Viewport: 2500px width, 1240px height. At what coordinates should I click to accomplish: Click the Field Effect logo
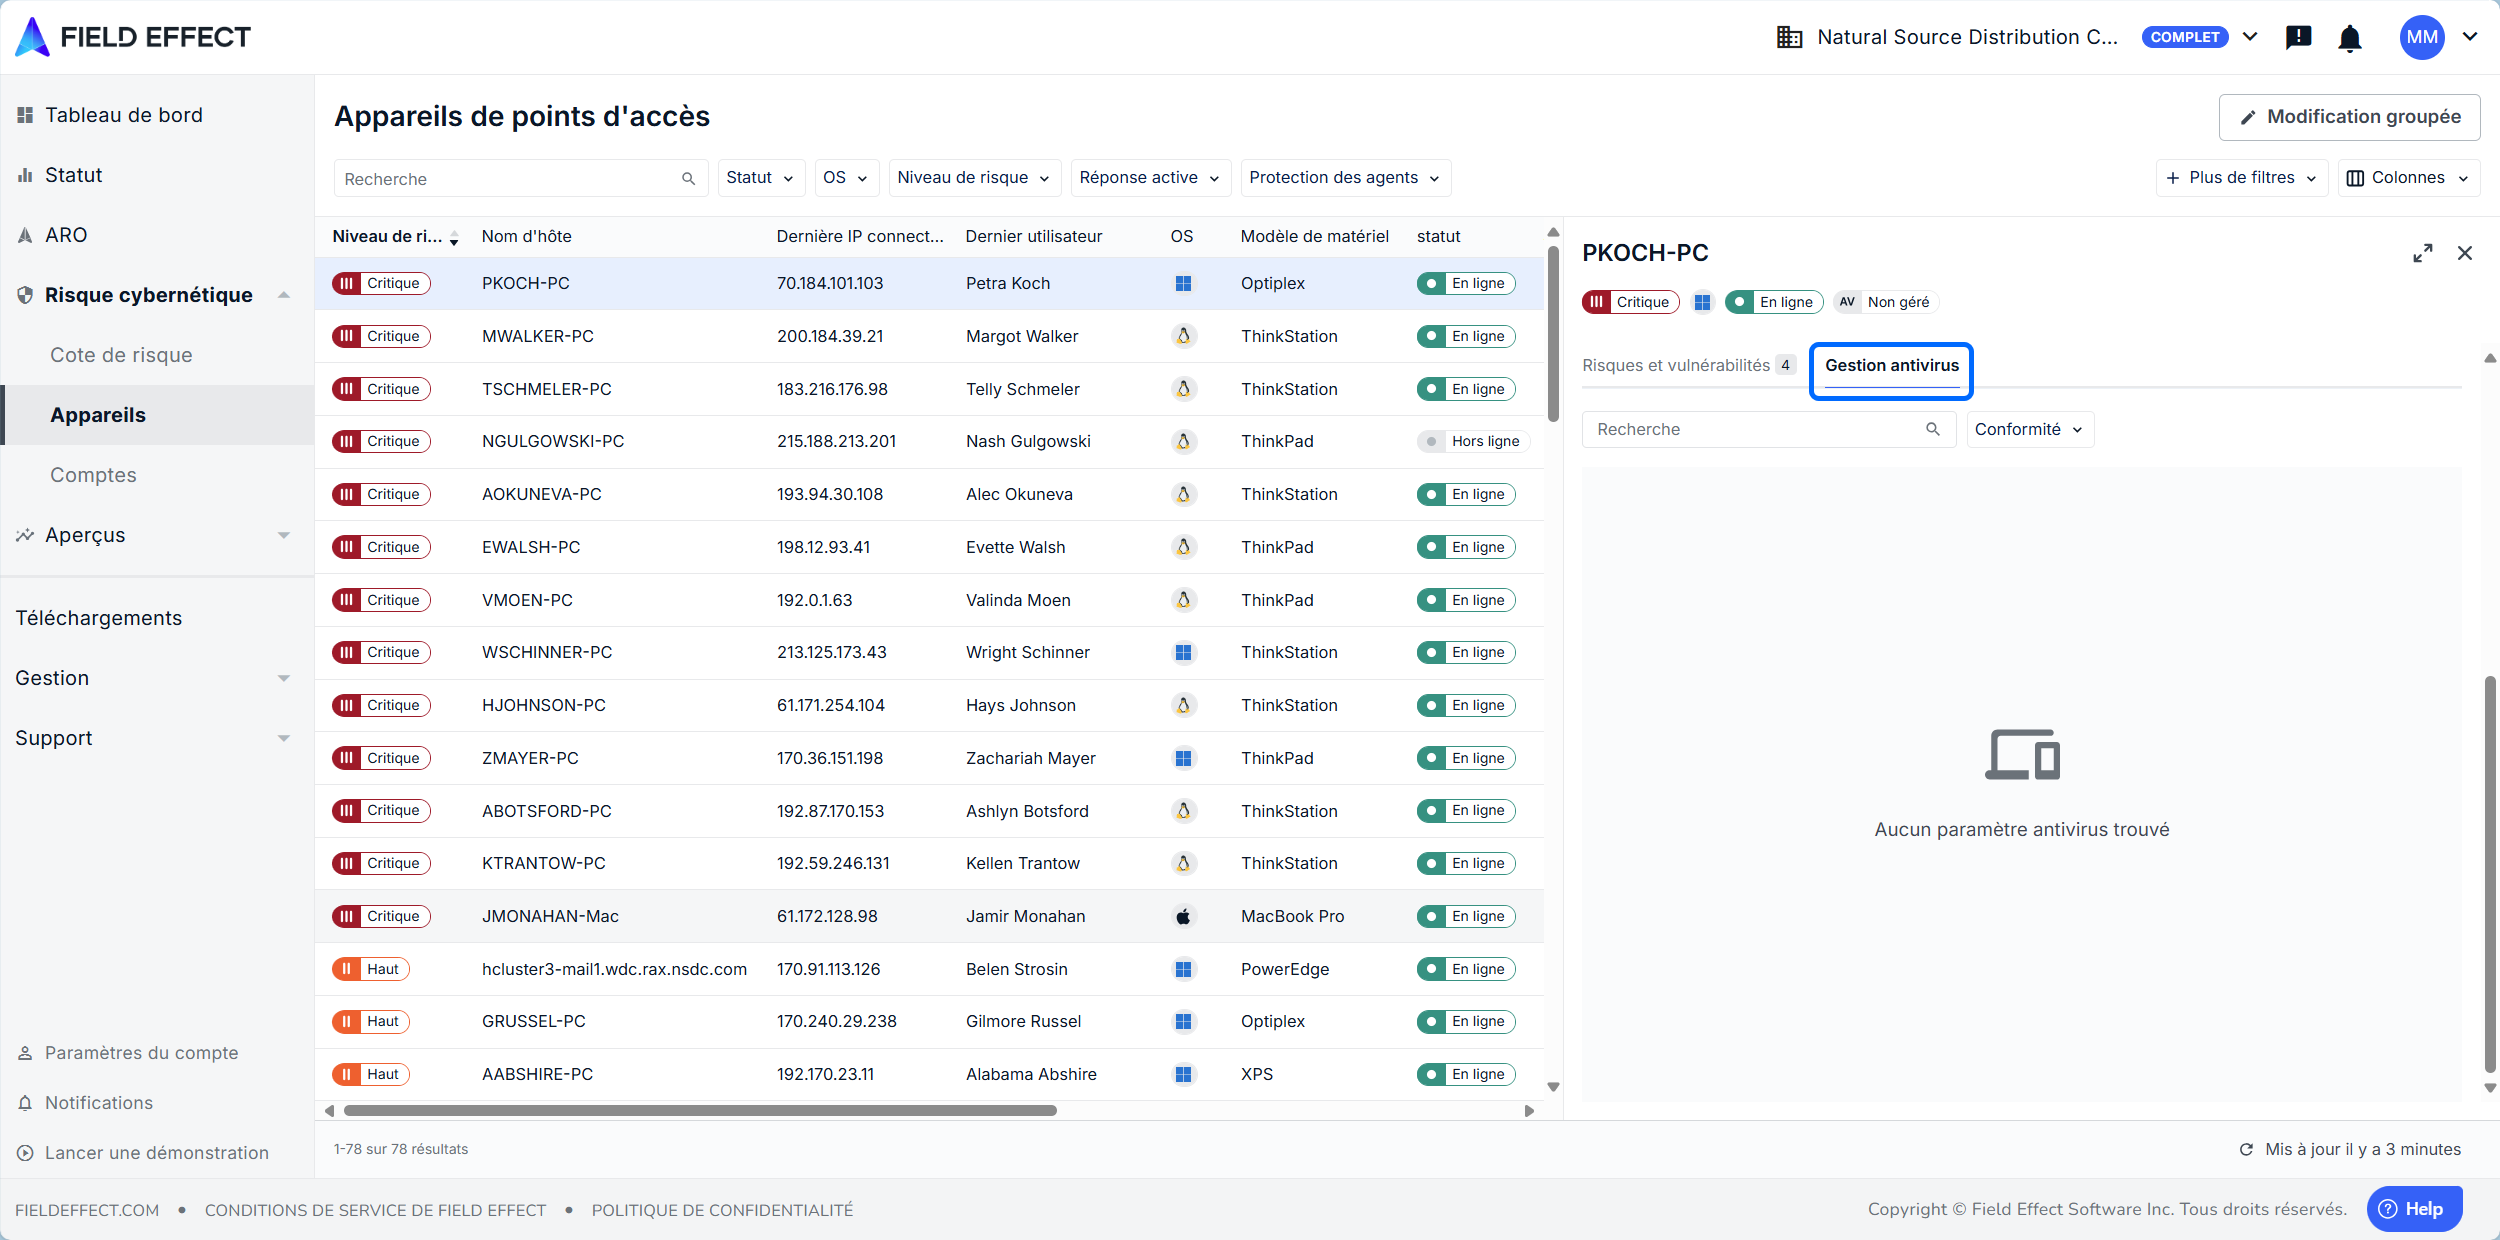(x=132, y=37)
